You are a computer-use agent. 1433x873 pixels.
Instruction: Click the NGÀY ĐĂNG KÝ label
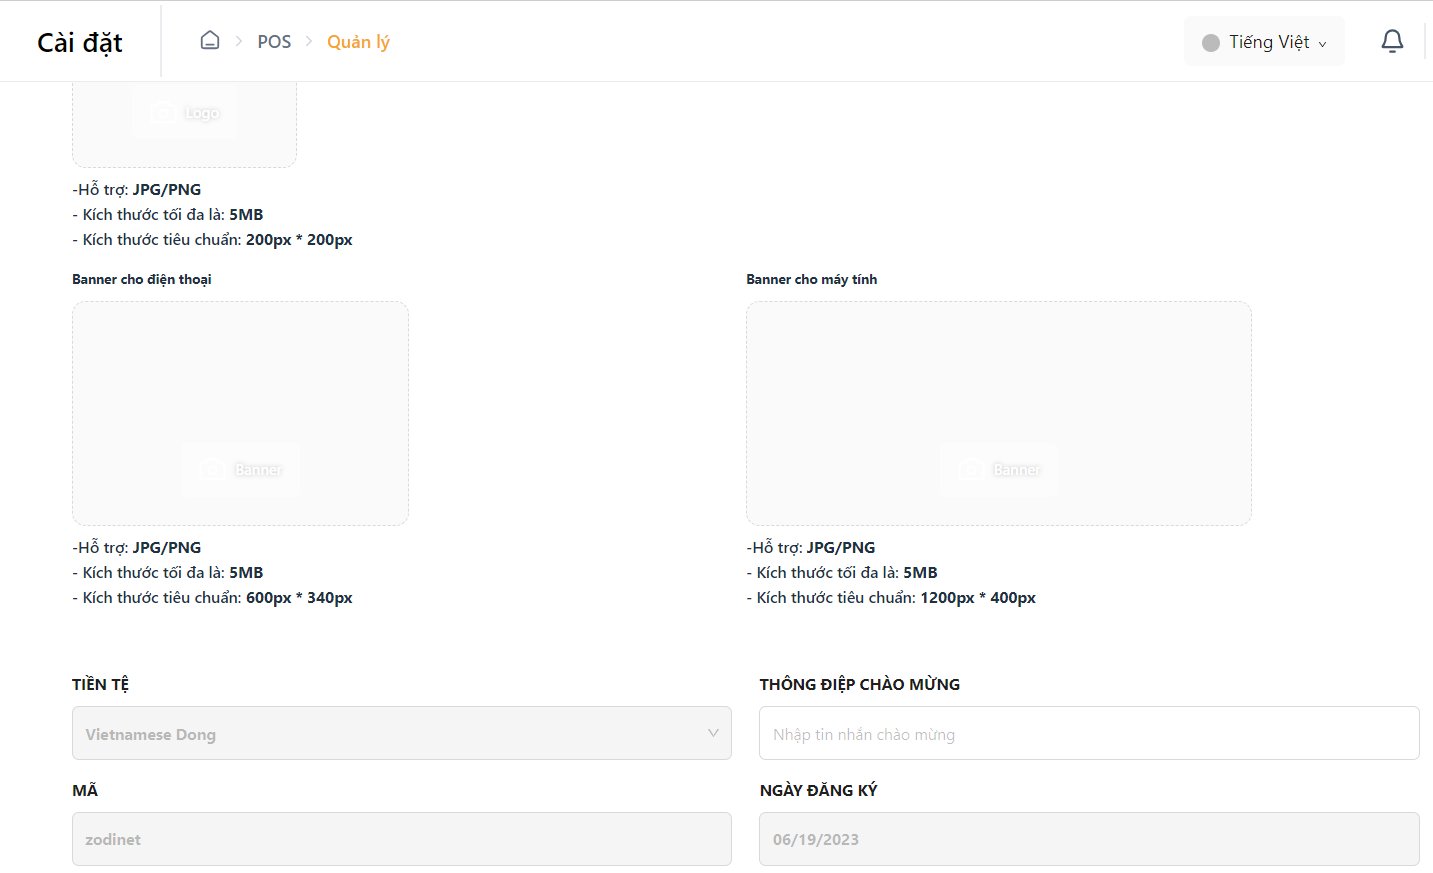click(818, 790)
